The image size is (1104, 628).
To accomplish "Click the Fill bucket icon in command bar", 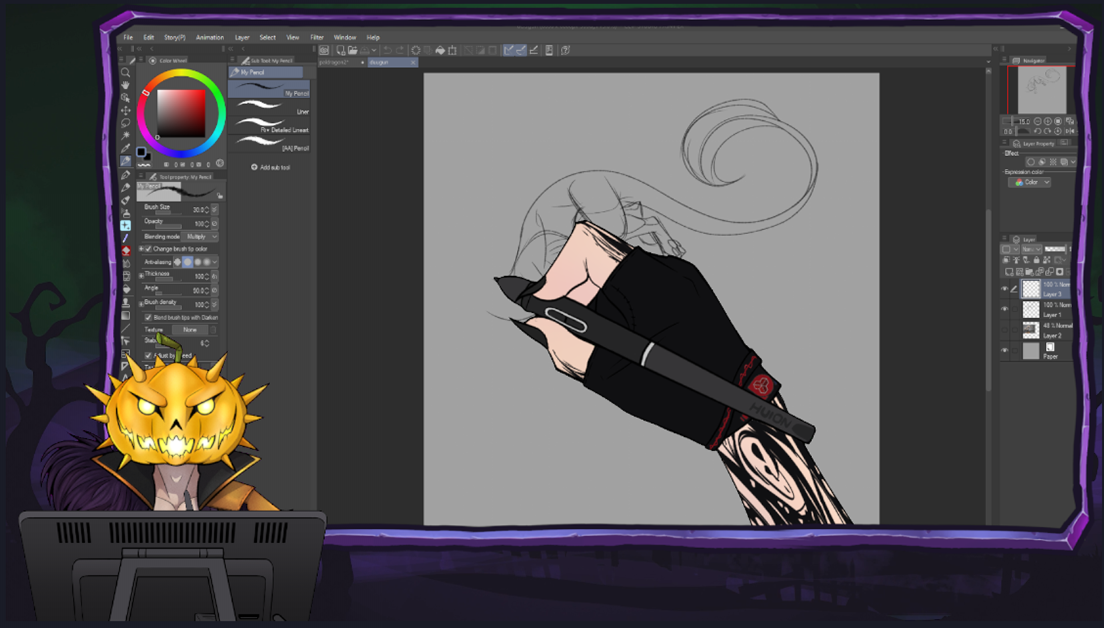I will [x=439, y=50].
